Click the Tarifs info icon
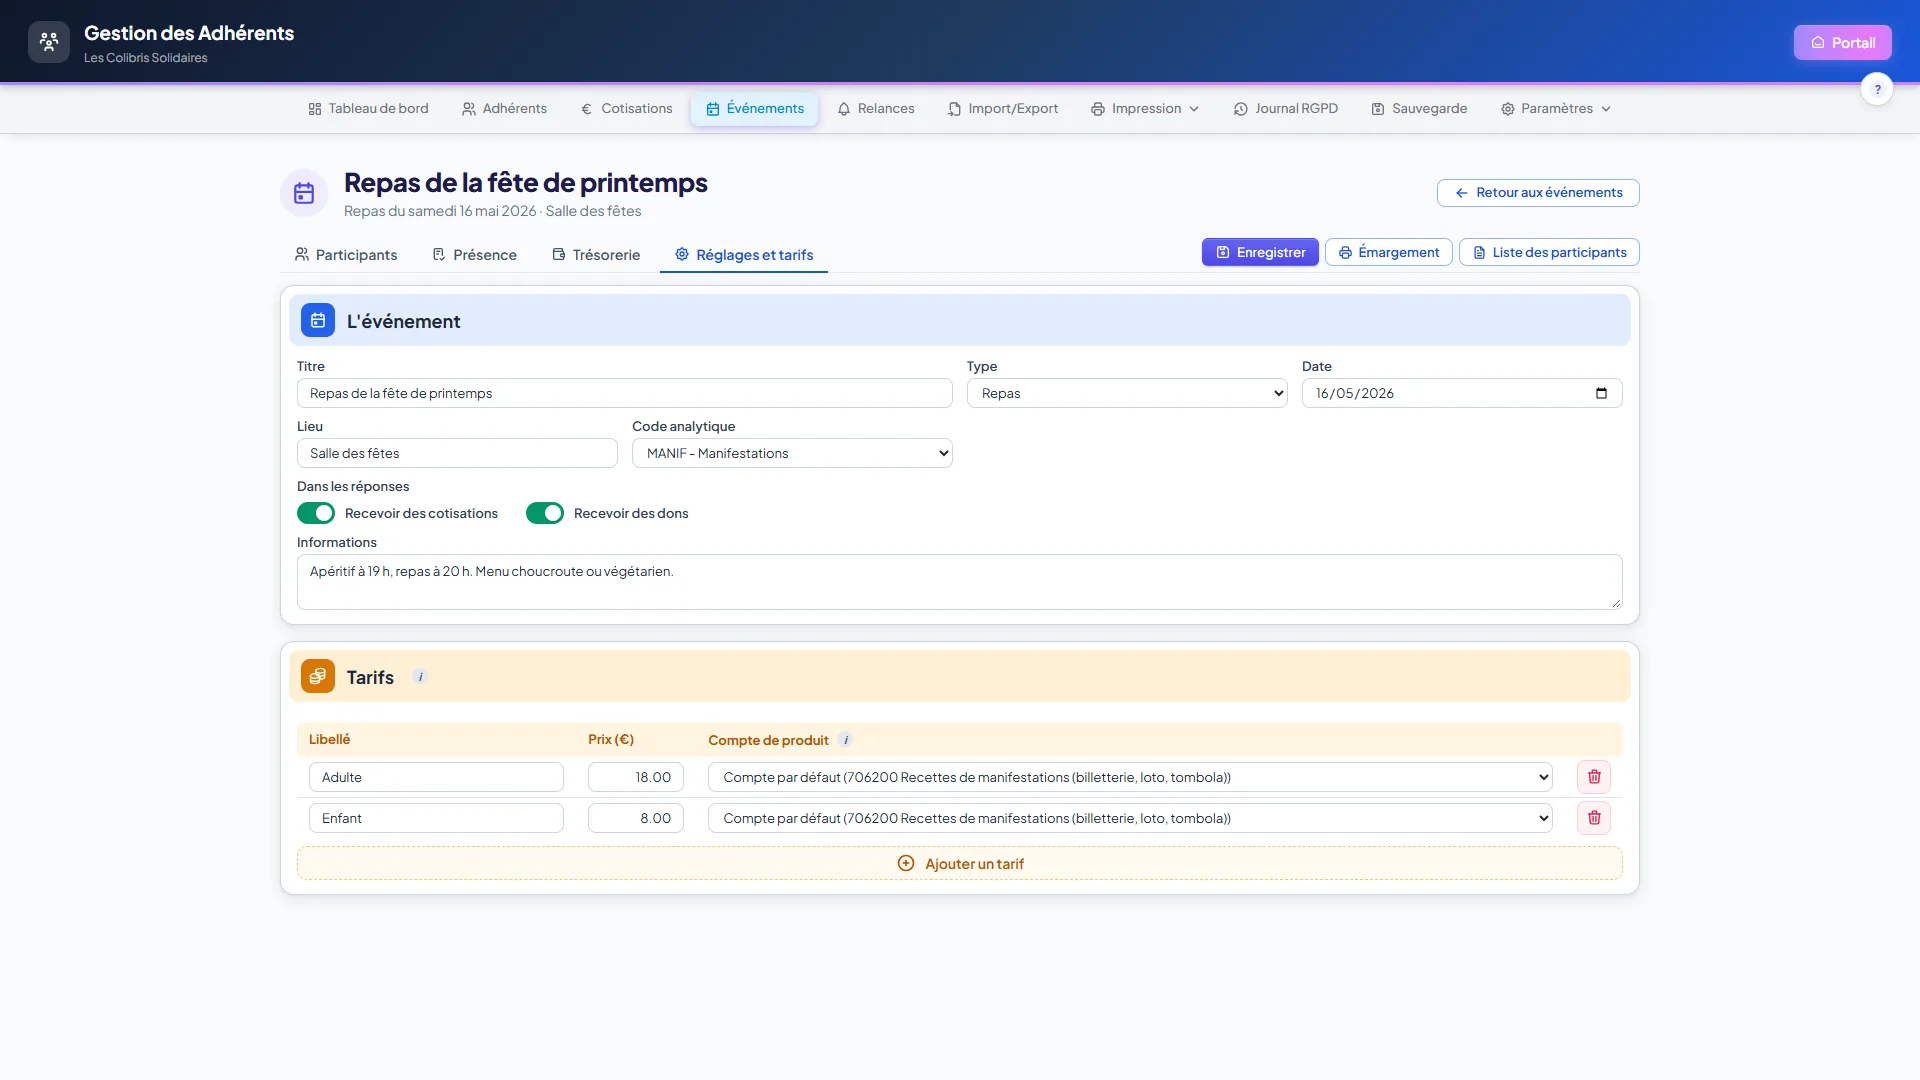This screenshot has height=1080, width=1920. point(420,677)
